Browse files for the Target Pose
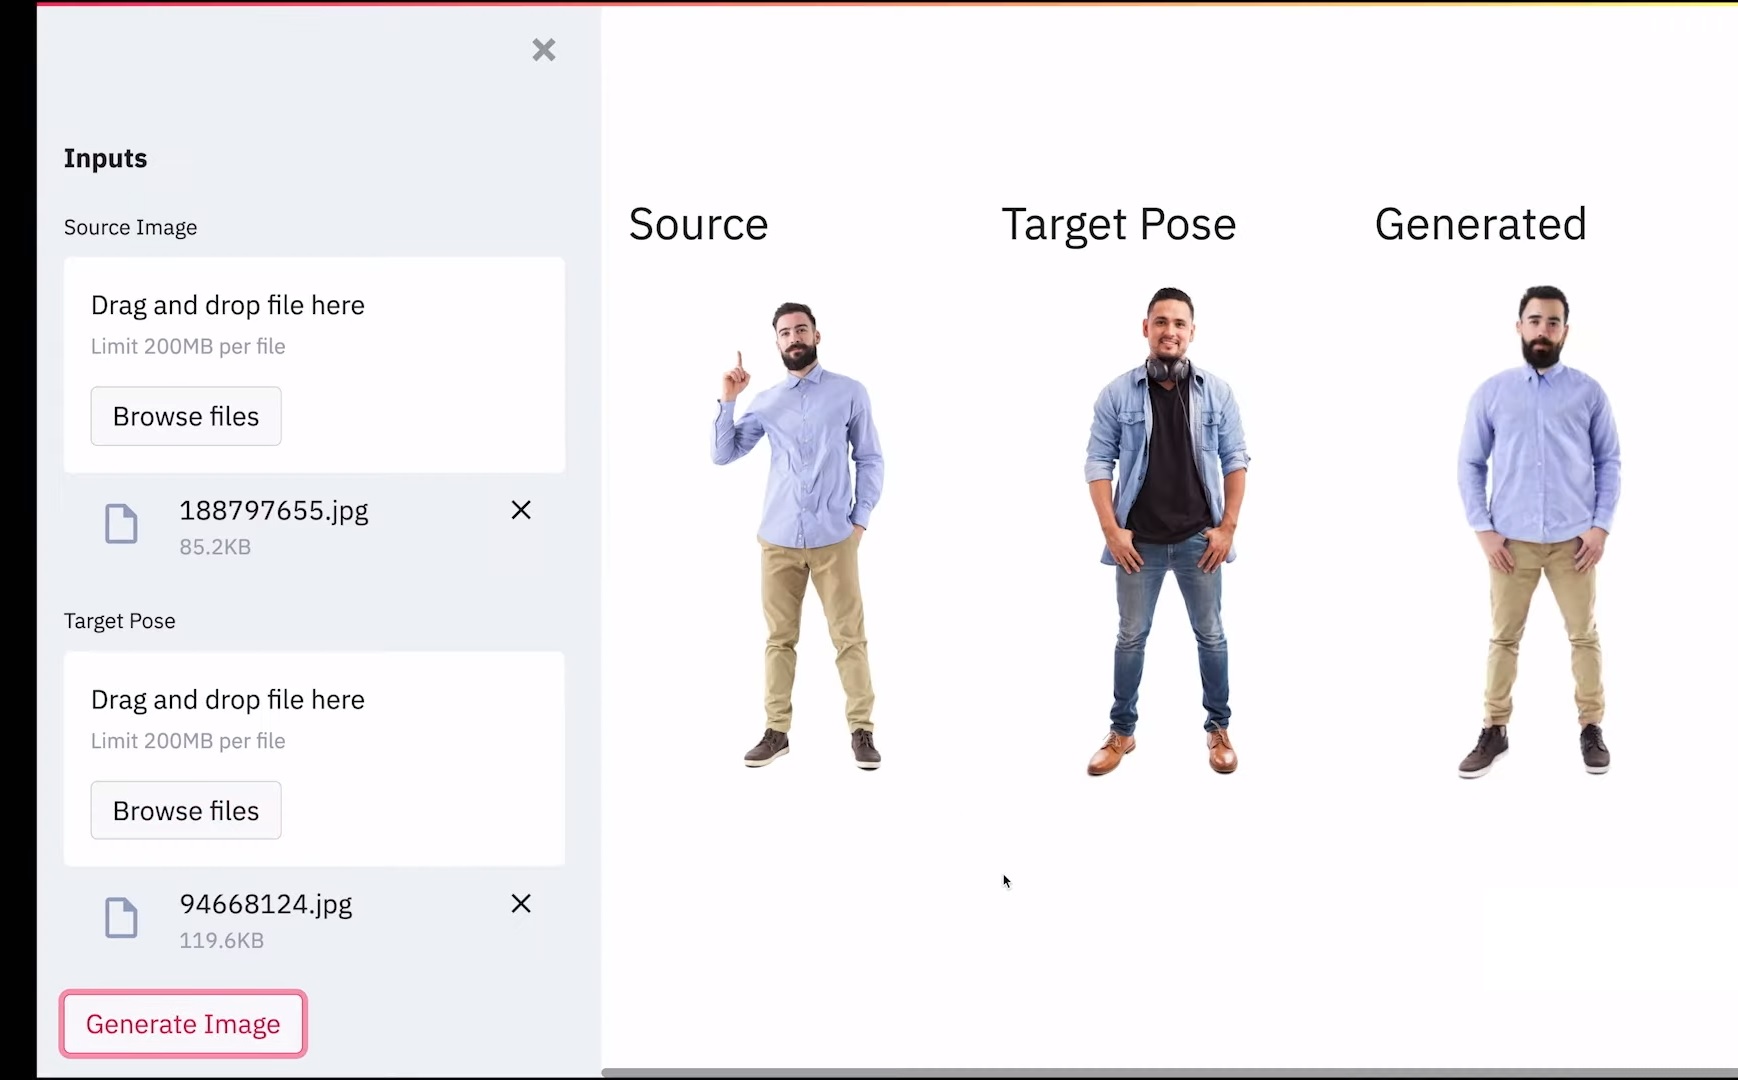Screen dimensions: 1738x1080 [186, 810]
